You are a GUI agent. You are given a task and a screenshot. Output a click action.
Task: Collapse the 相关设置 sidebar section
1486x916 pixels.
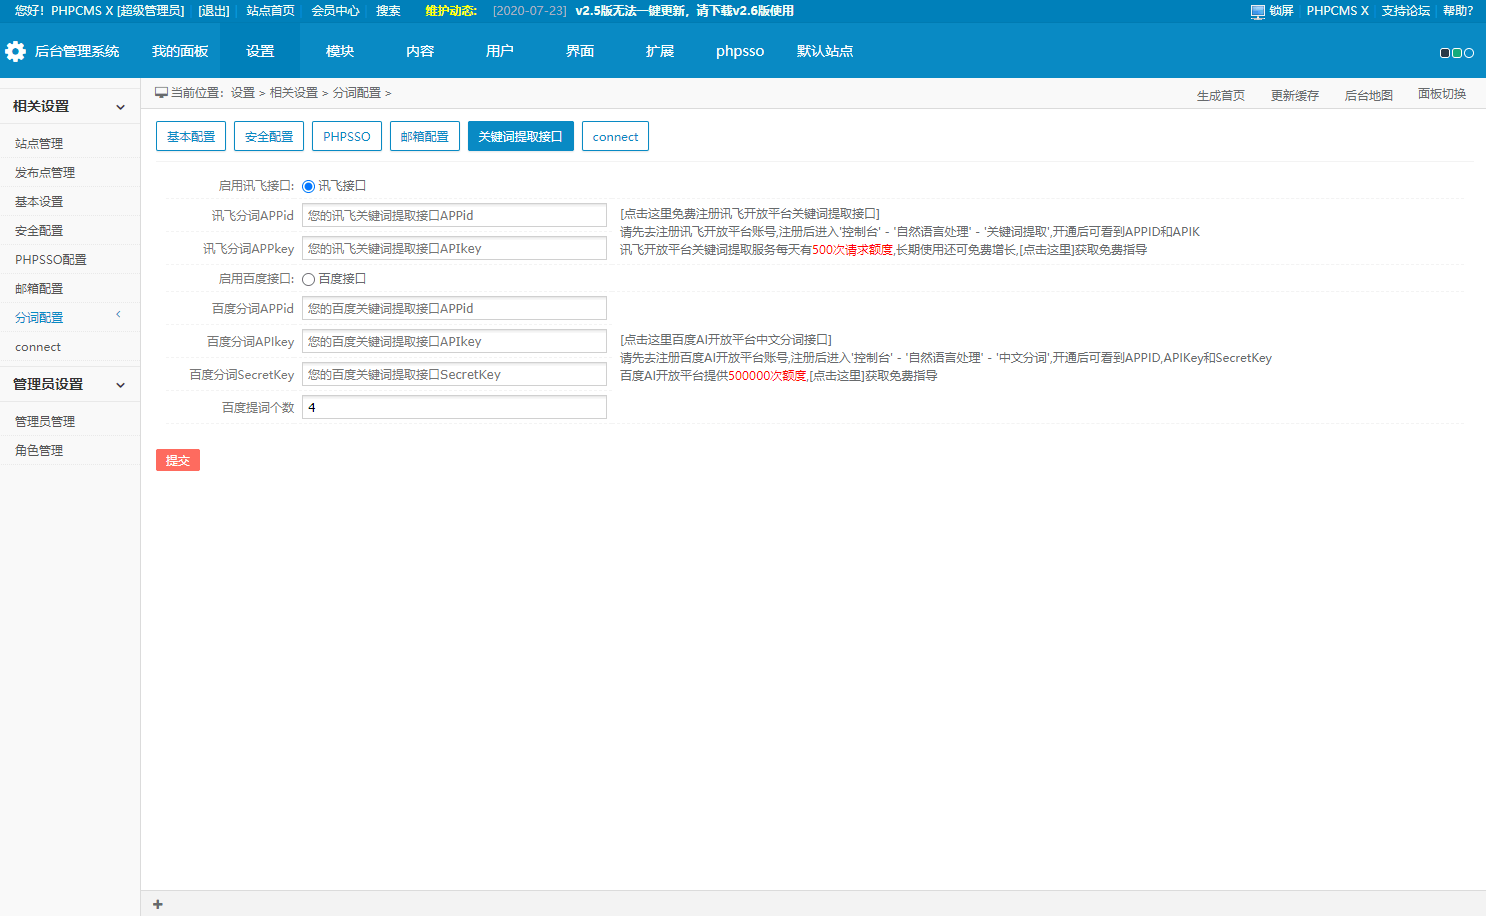[118, 105]
